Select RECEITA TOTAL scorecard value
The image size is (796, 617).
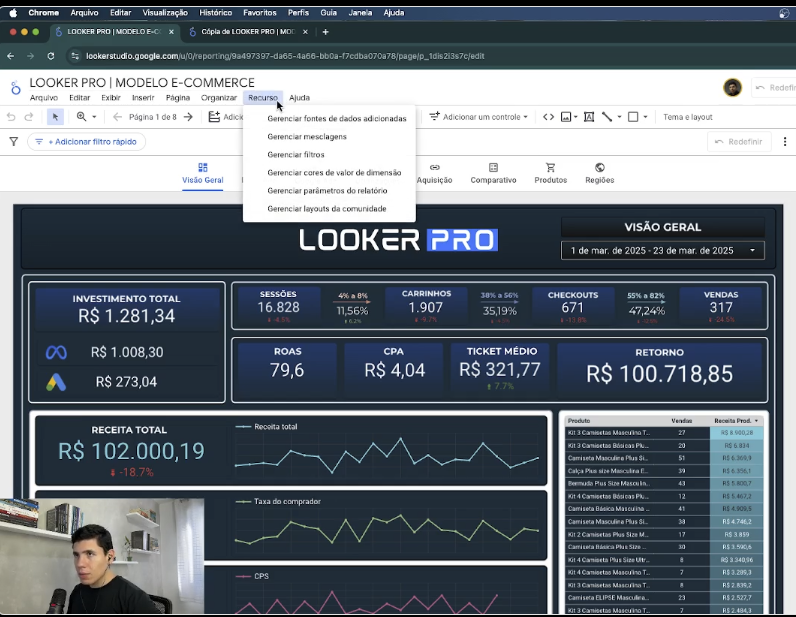point(131,451)
